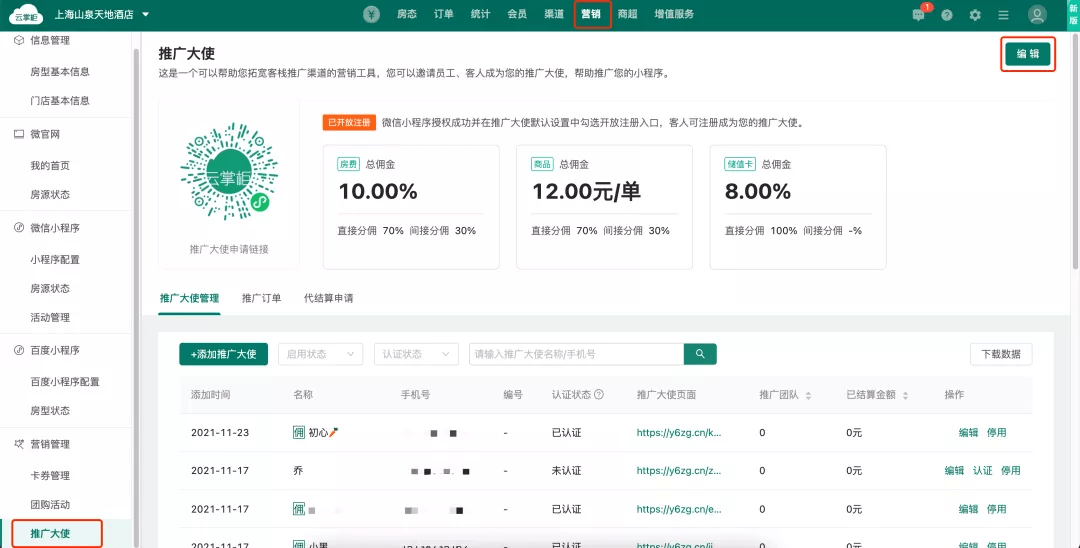
Task: Sort by 推广团队 column arrows
Action: coord(808,395)
